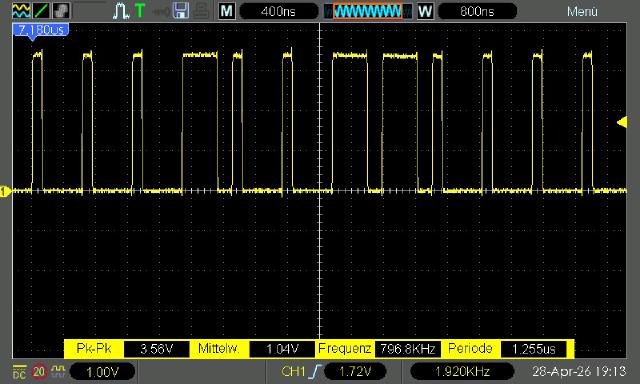Click the Periode measurement label
The width and height of the screenshot is (640, 384).
[x=470, y=348]
